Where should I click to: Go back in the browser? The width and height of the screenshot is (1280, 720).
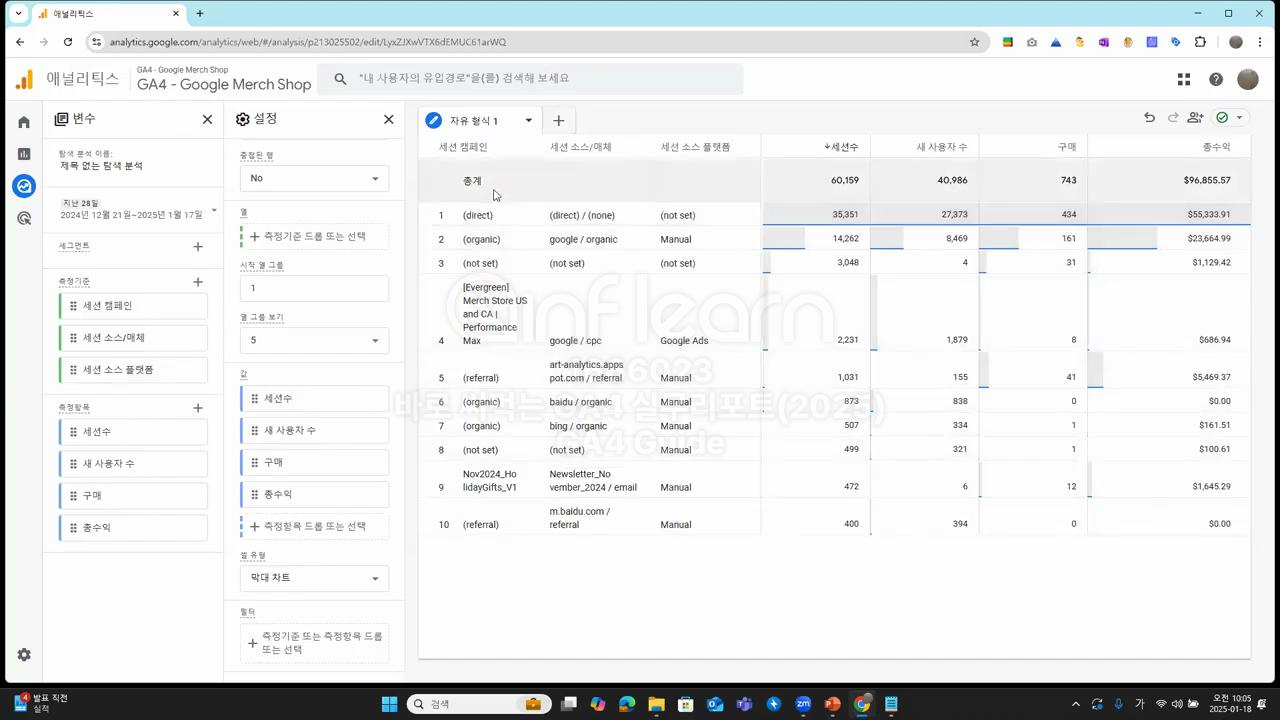tap(20, 42)
